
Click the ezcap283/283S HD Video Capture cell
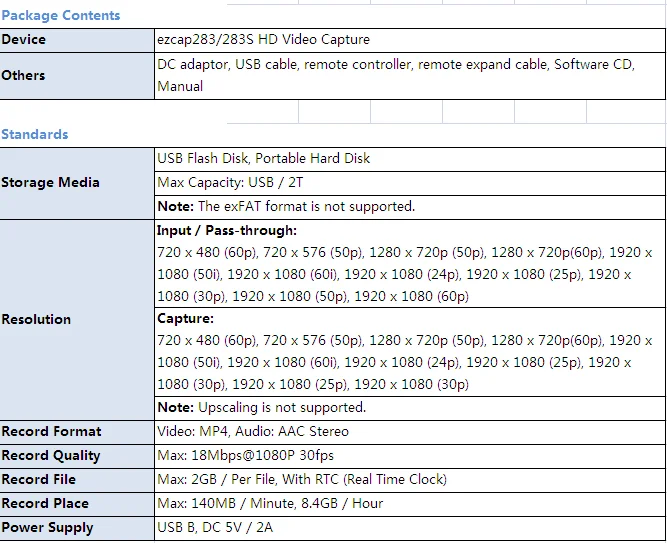264,39
